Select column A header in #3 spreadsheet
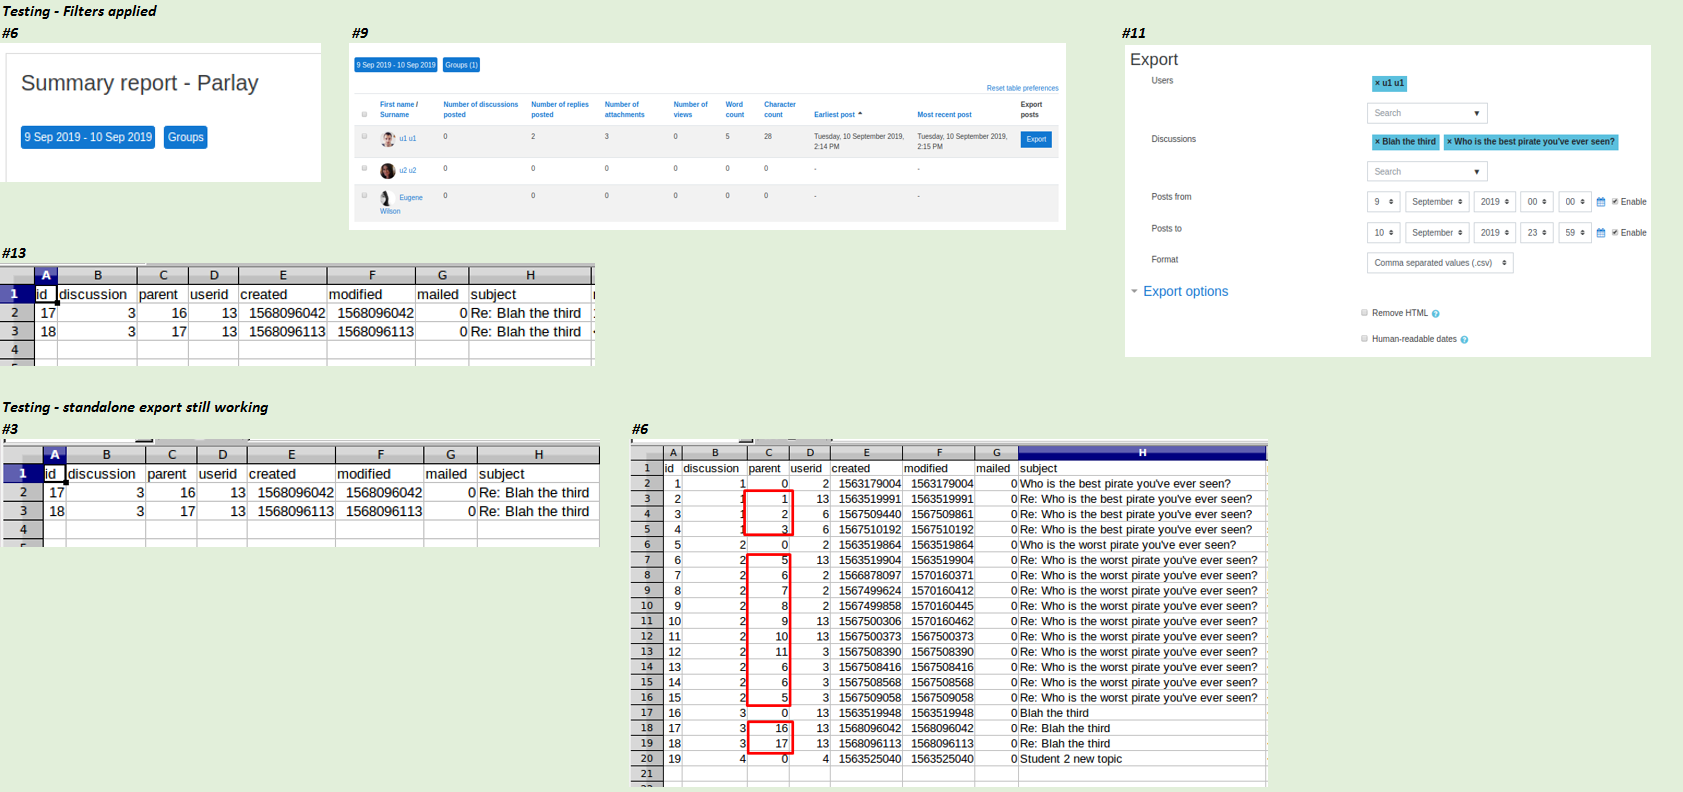 (x=54, y=454)
